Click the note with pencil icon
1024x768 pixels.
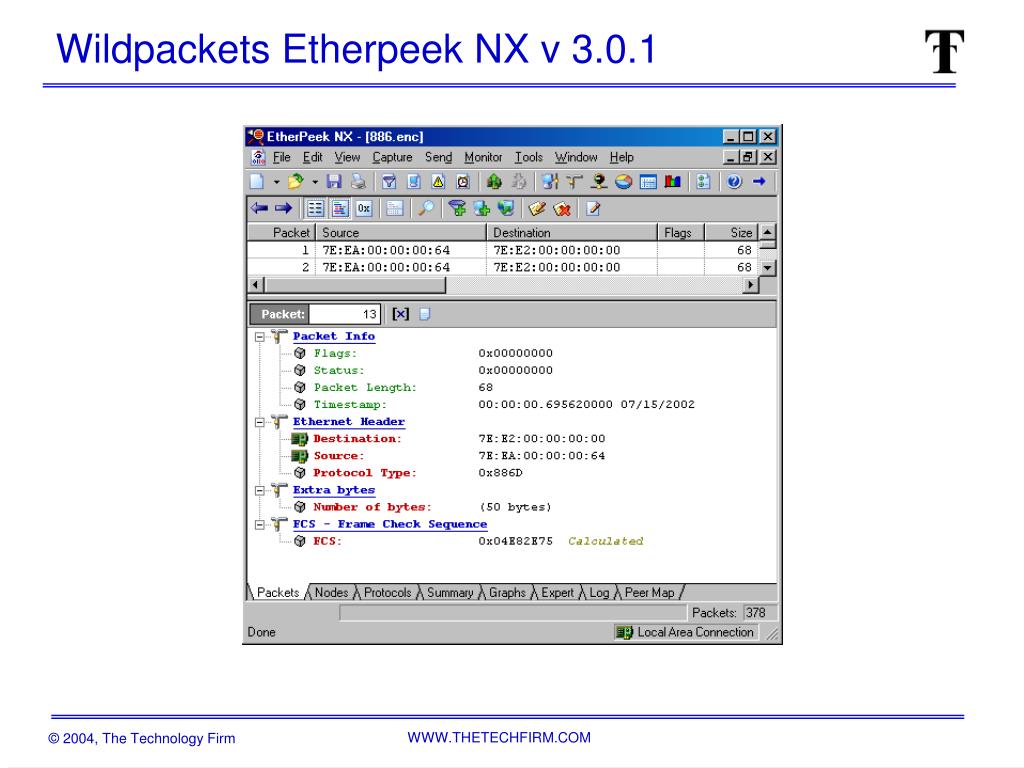[x=537, y=208]
